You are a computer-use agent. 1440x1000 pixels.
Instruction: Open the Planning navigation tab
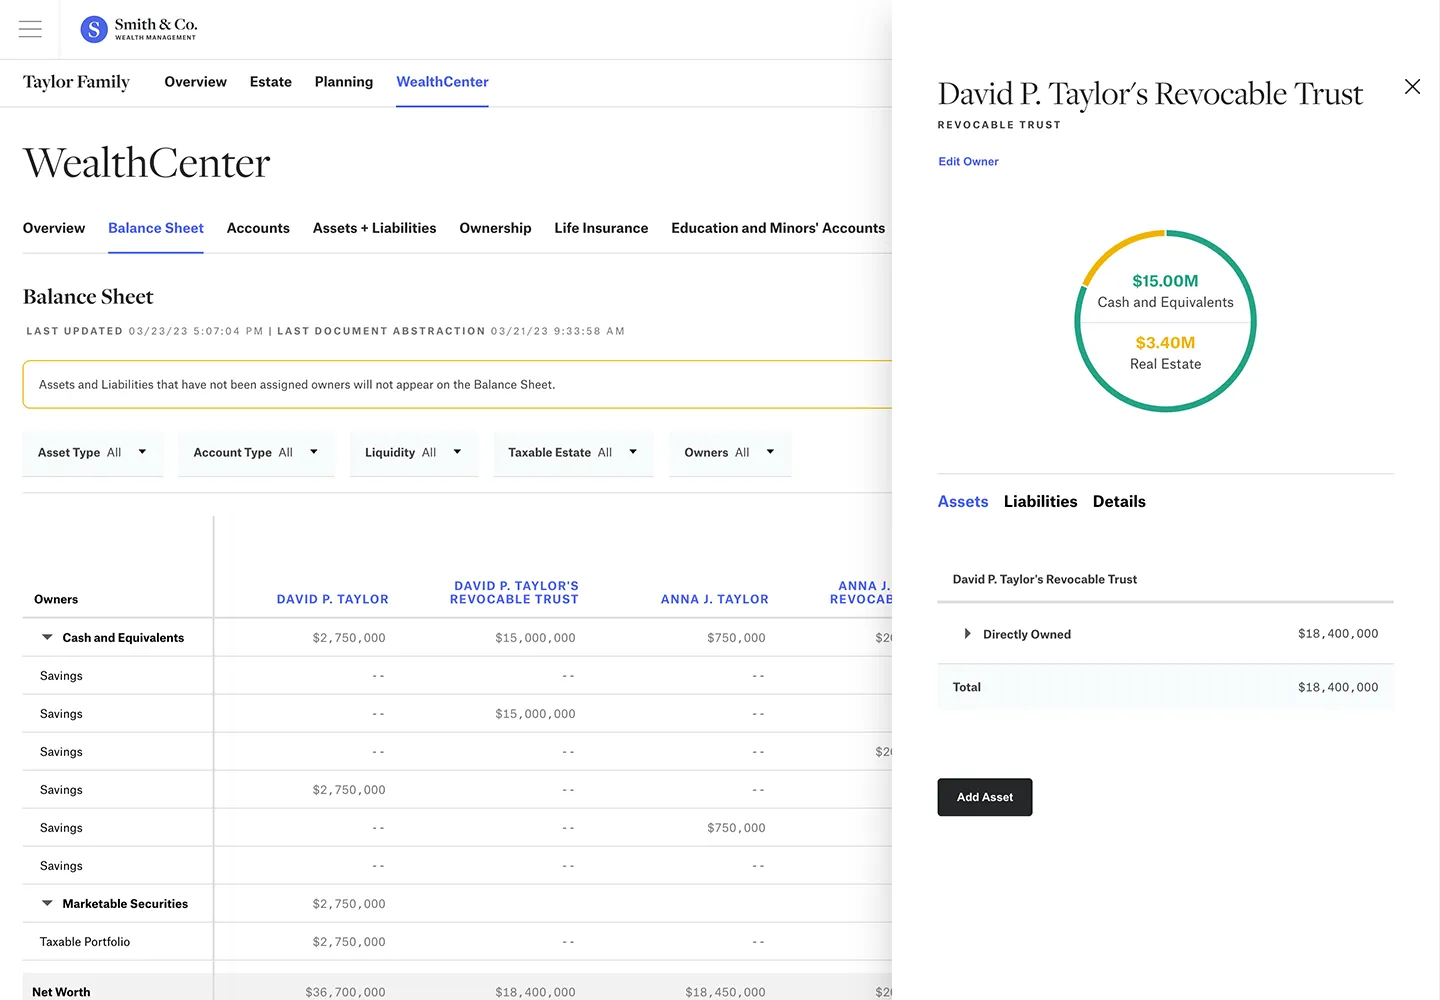344,82
